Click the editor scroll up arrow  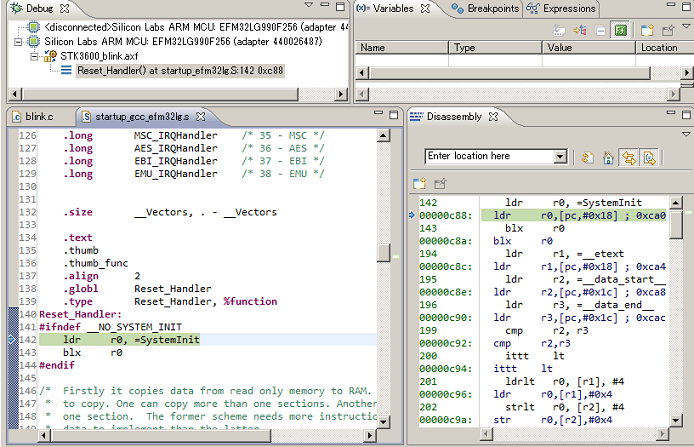pos(383,135)
